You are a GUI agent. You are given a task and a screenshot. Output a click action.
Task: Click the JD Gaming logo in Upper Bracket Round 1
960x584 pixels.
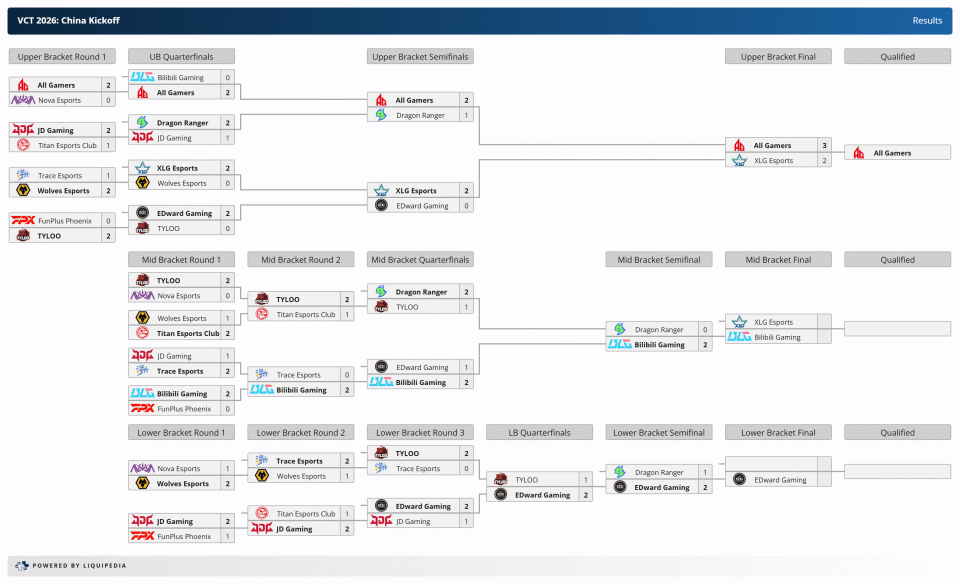23,130
